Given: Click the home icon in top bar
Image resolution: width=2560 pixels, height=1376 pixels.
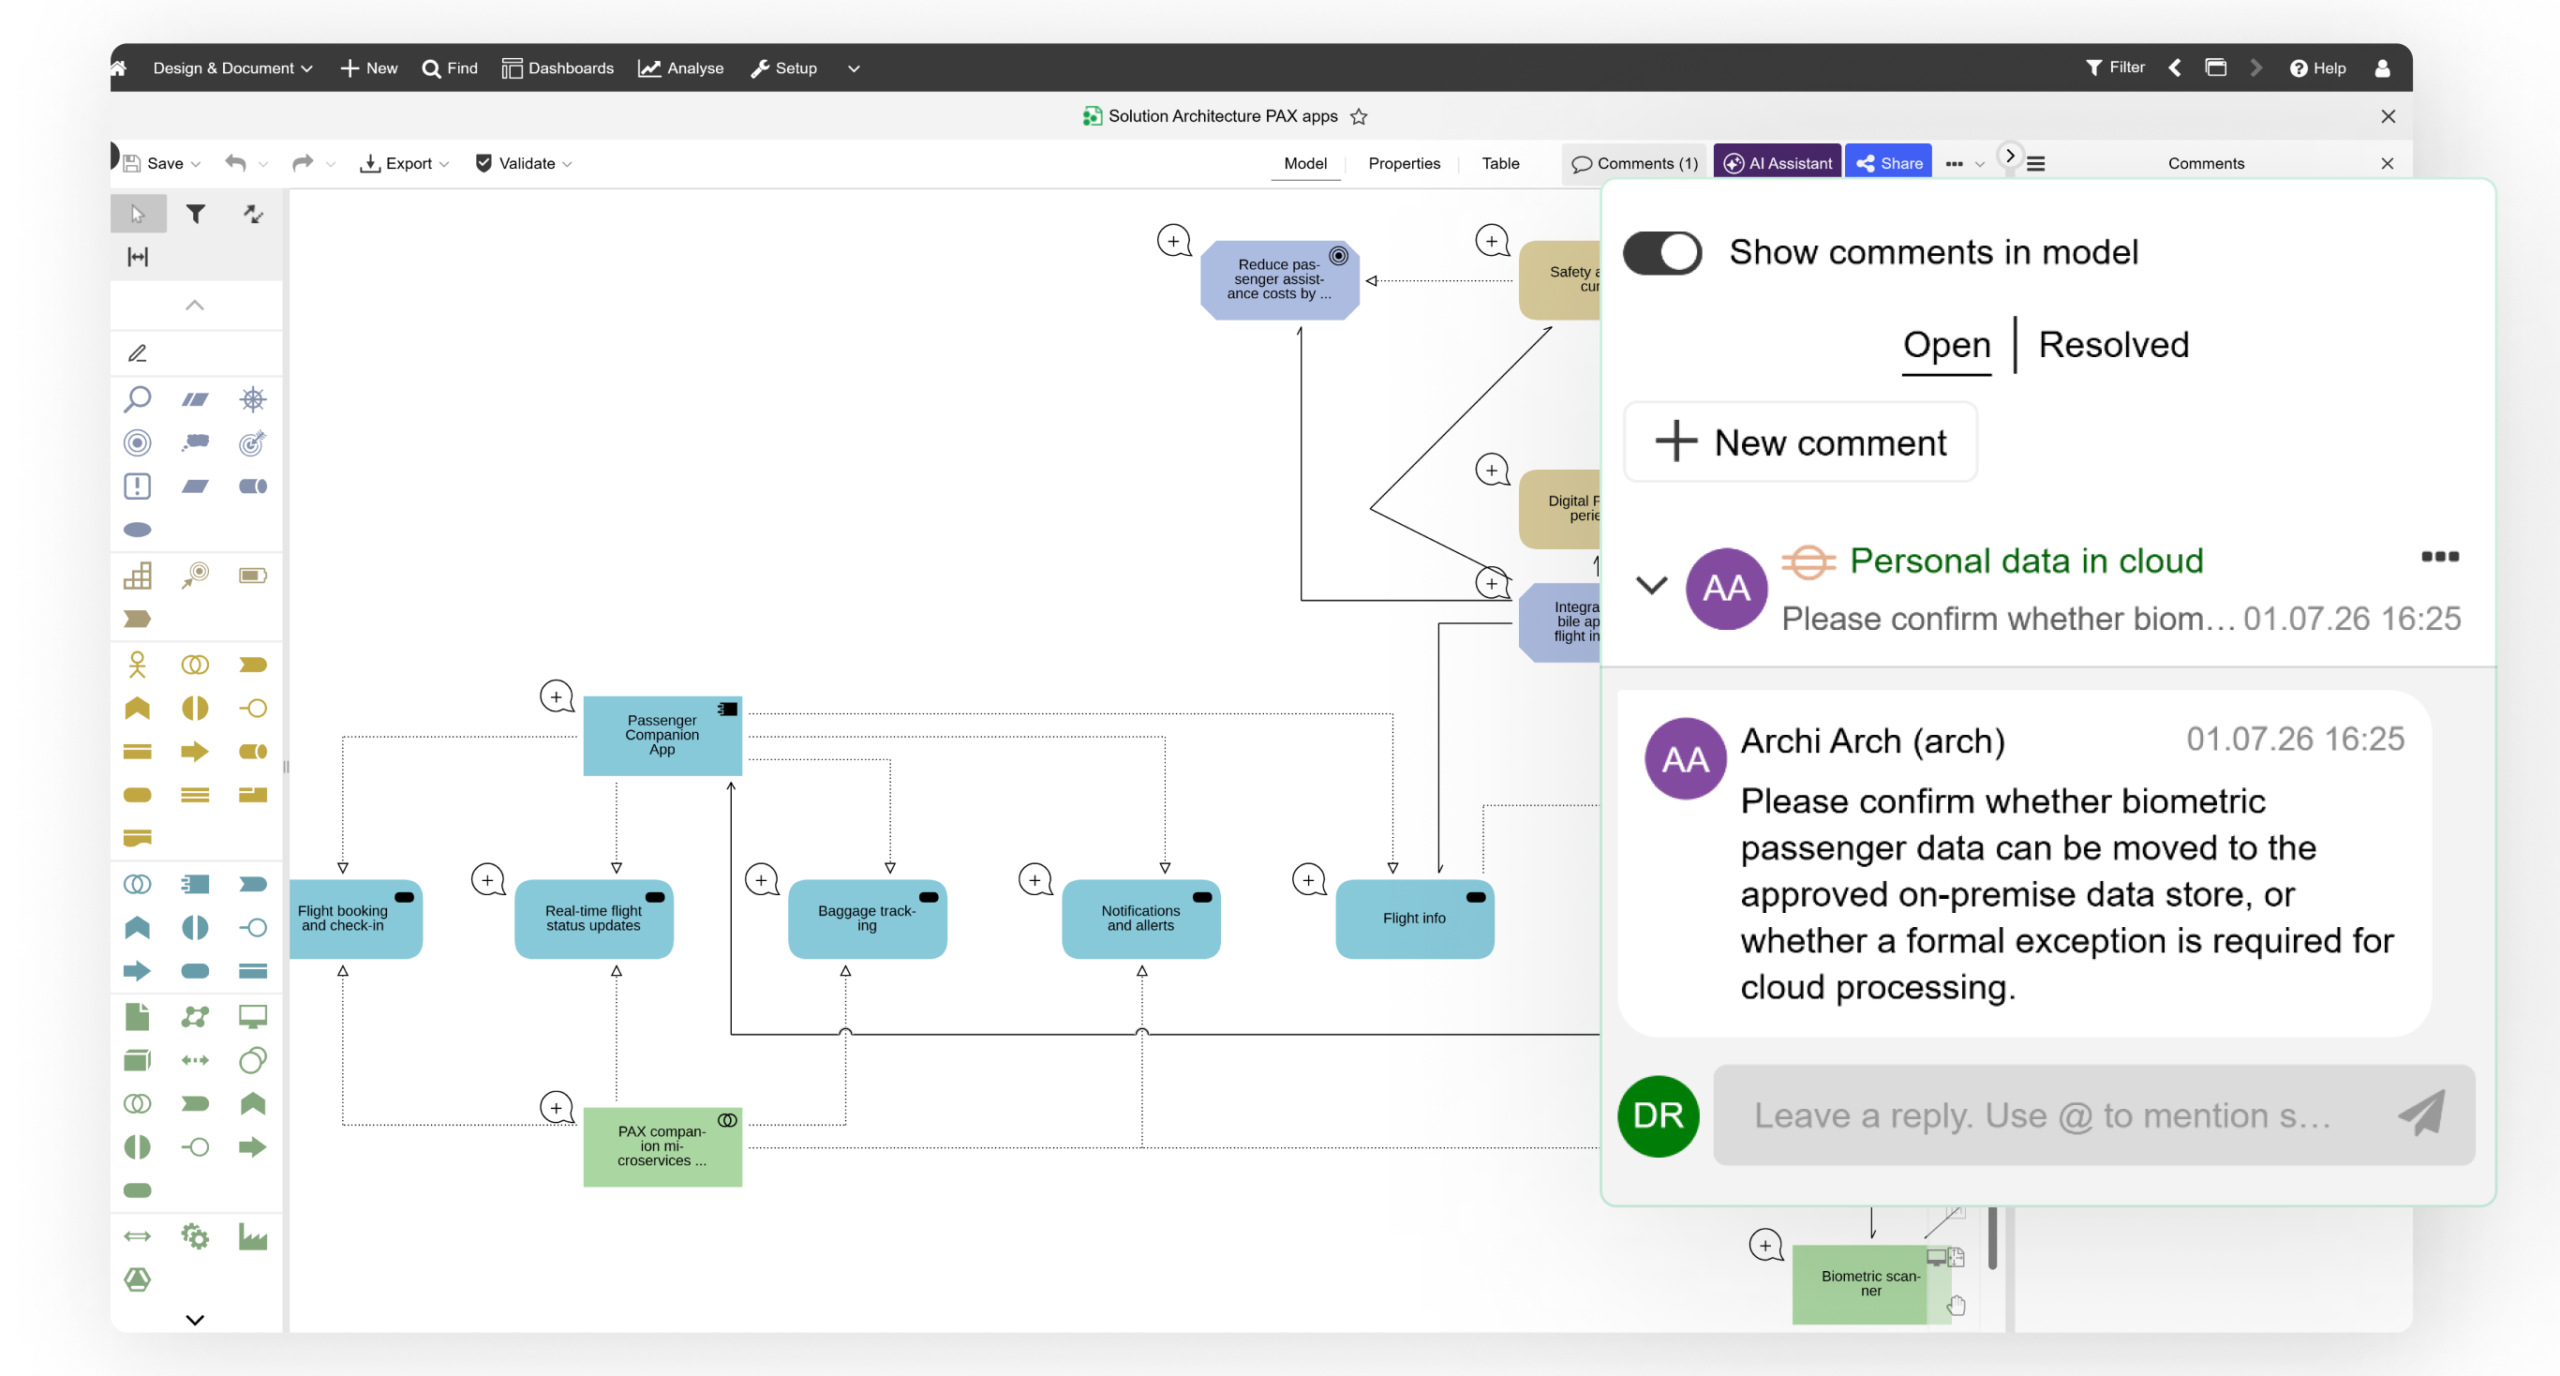Looking at the screenshot, I should (118, 68).
